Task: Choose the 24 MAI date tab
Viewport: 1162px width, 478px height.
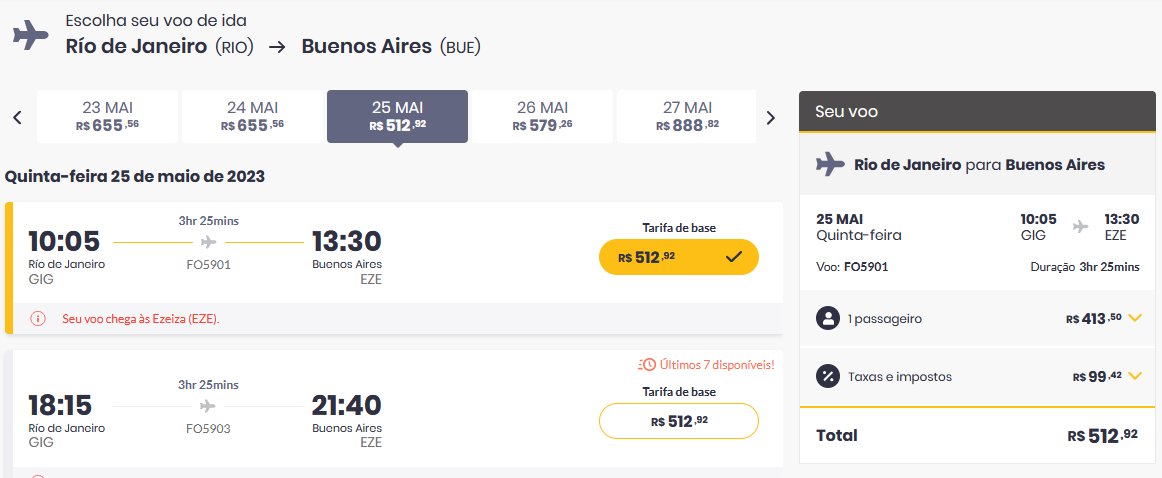Action: [x=253, y=116]
